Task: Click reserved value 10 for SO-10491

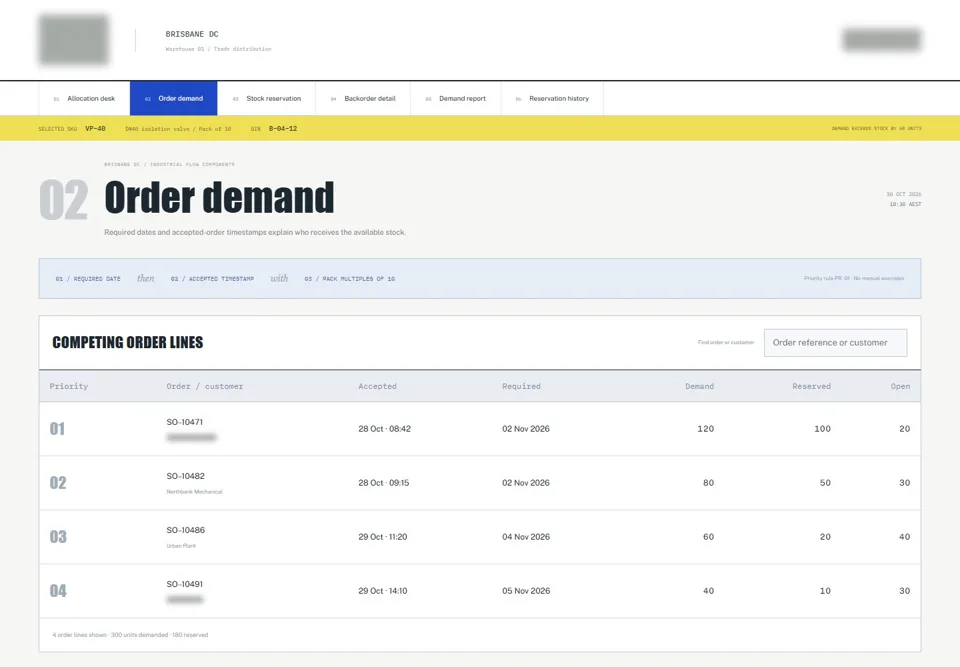Action: pyautogui.click(x=825, y=590)
